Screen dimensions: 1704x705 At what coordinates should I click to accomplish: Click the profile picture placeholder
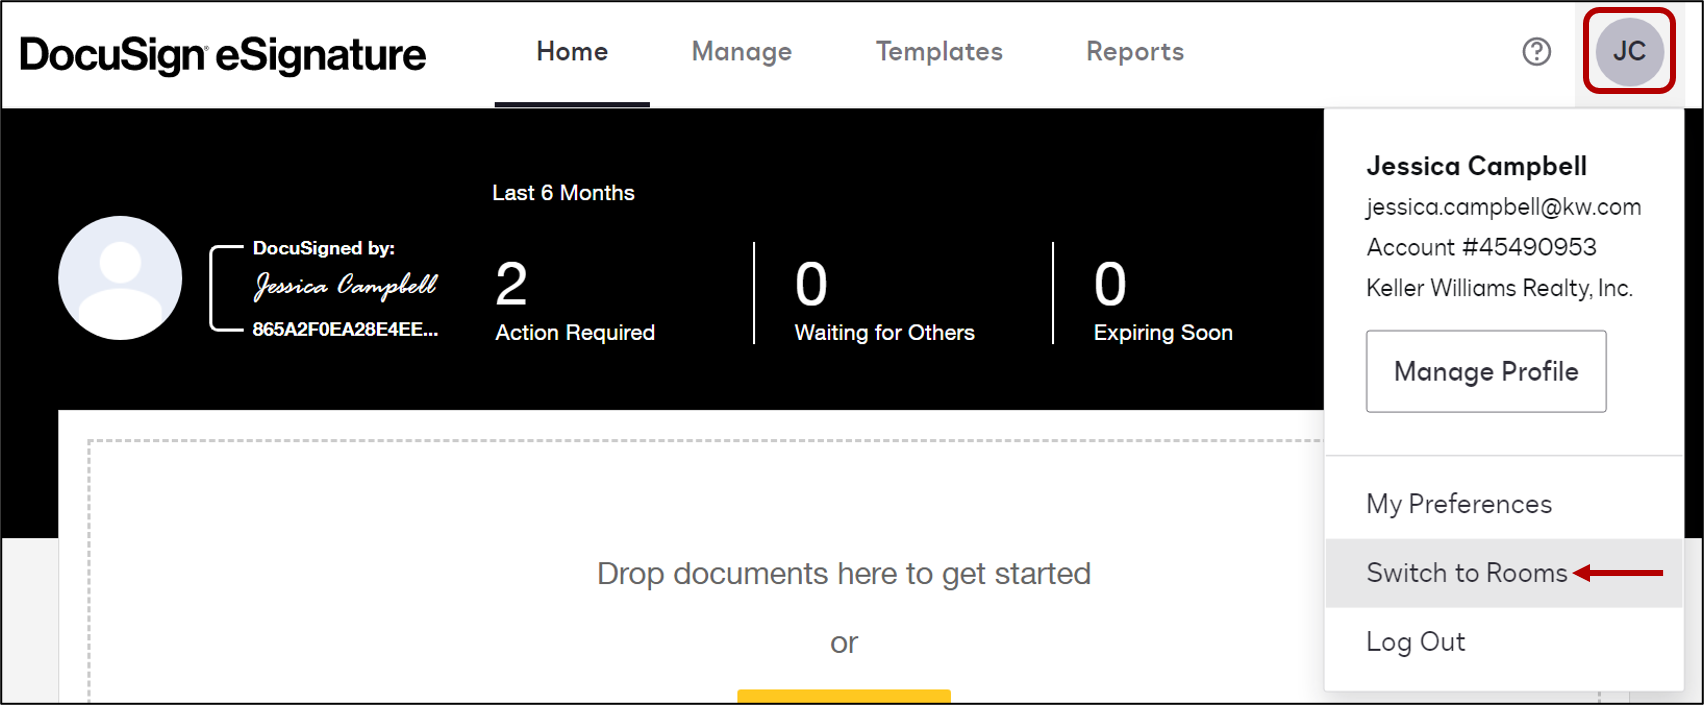pyautogui.click(x=120, y=278)
